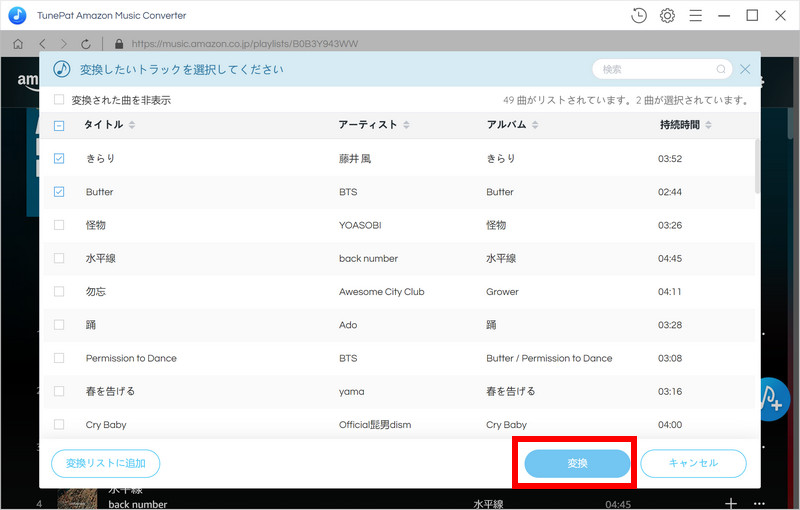Open the settings gear icon
This screenshot has height=510, width=800.
[667, 15]
